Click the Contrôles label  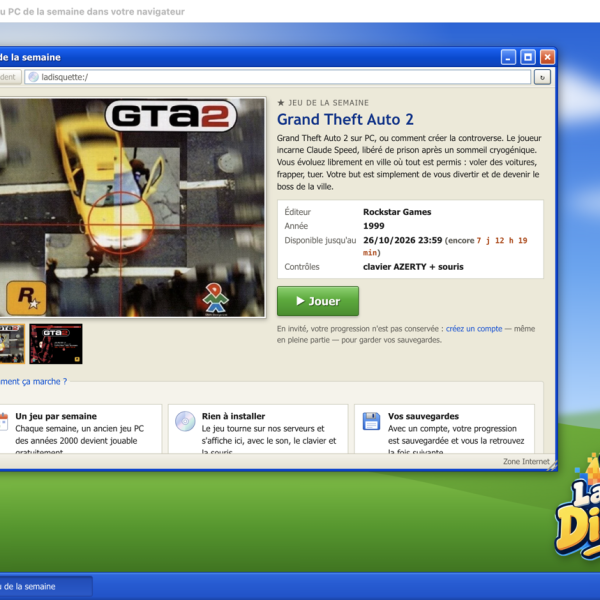(302, 267)
